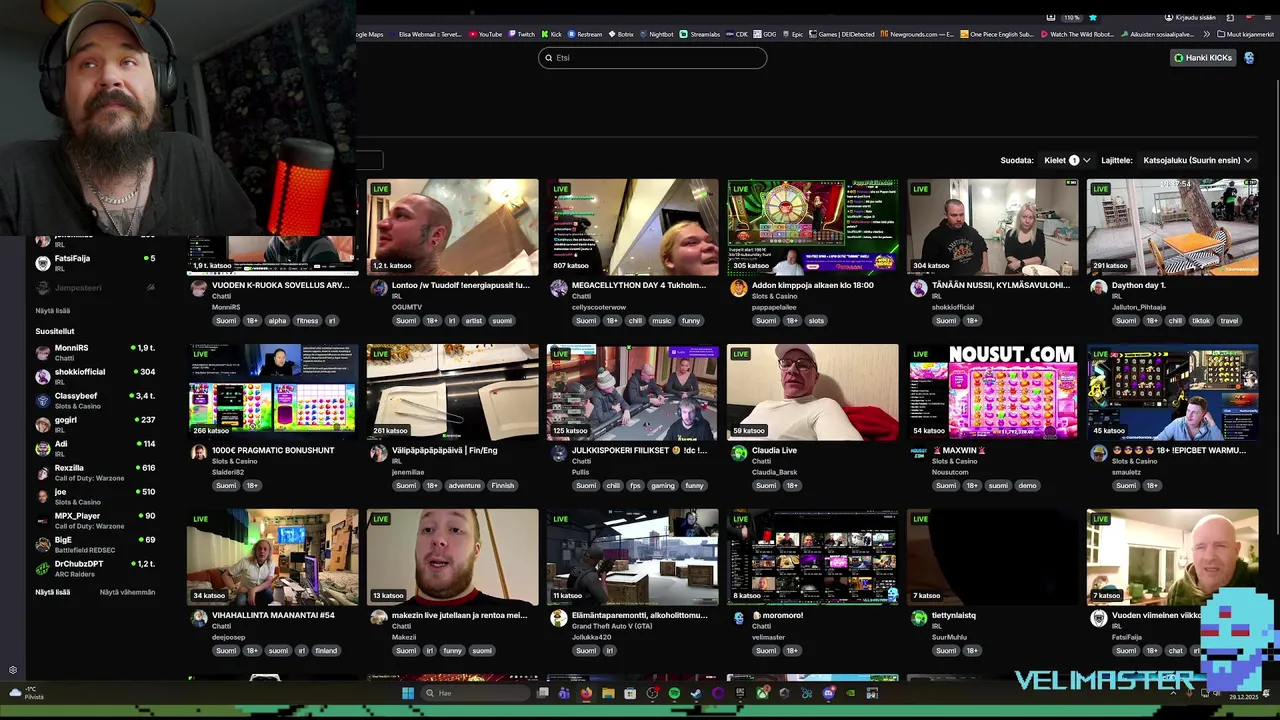1280x720 pixels.
Task: Open the Lontoo /w Tuudolf stream thumbnail
Action: (452, 227)
